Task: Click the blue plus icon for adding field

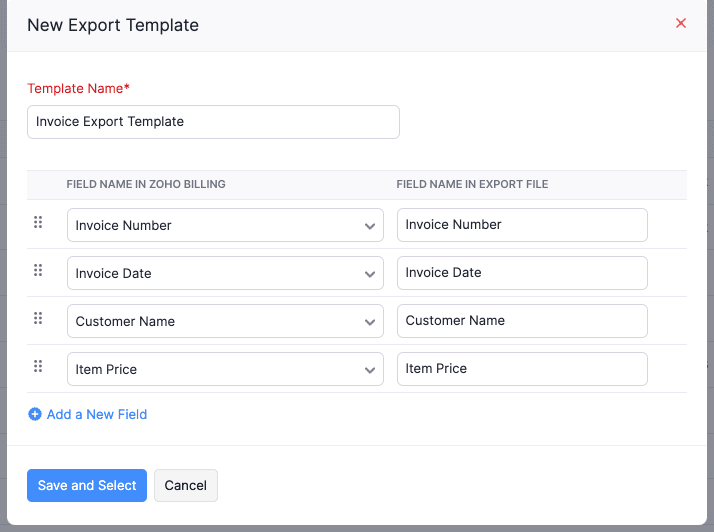Action: tap(35, 414)
